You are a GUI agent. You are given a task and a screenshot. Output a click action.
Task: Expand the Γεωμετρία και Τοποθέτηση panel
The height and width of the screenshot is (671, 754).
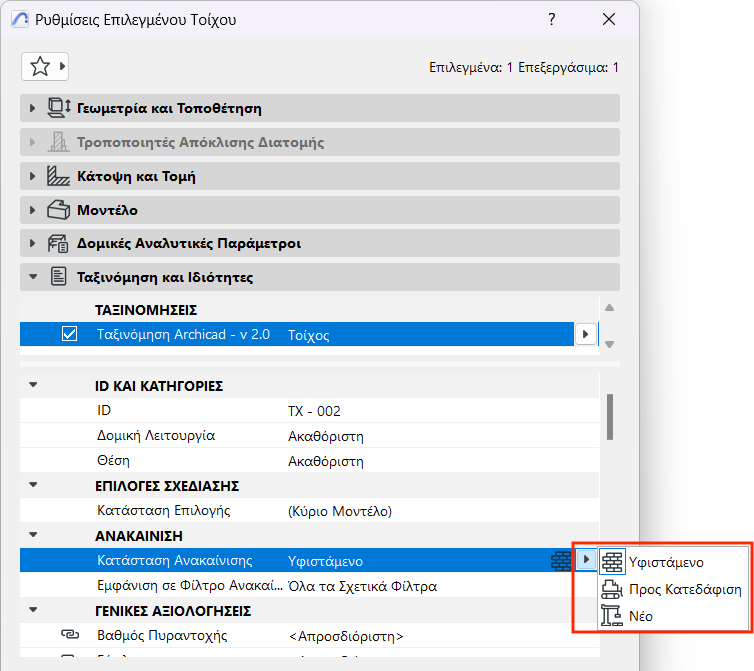32,108
